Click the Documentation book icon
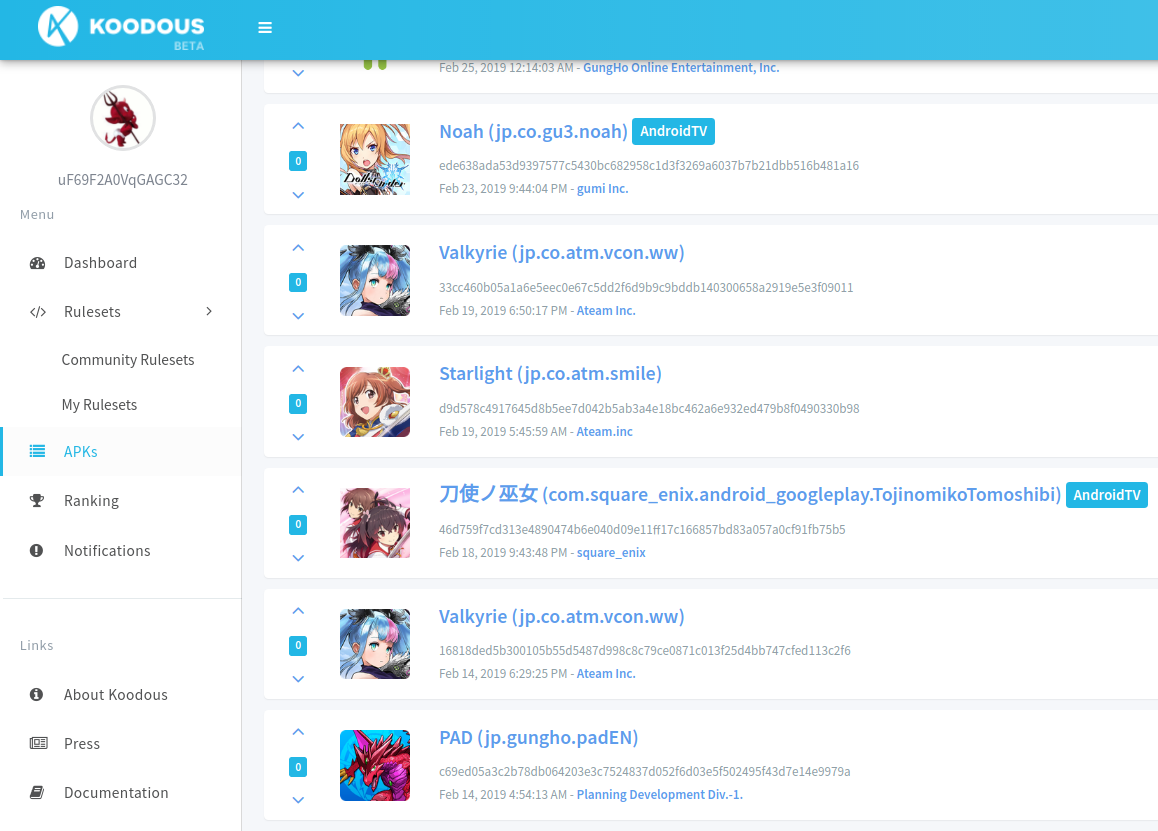 point(36,793)
